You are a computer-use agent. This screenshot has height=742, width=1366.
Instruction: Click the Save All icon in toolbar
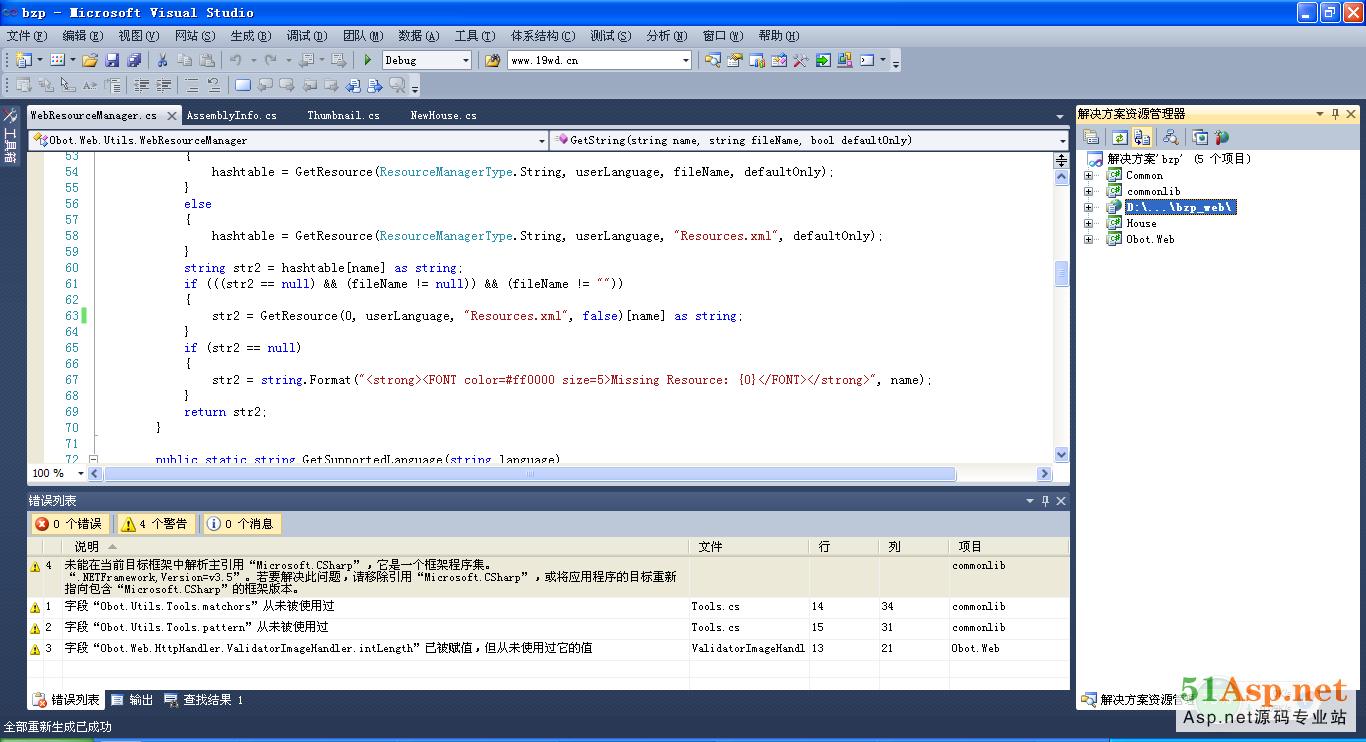pyautogui.click(x=134, y=61)
